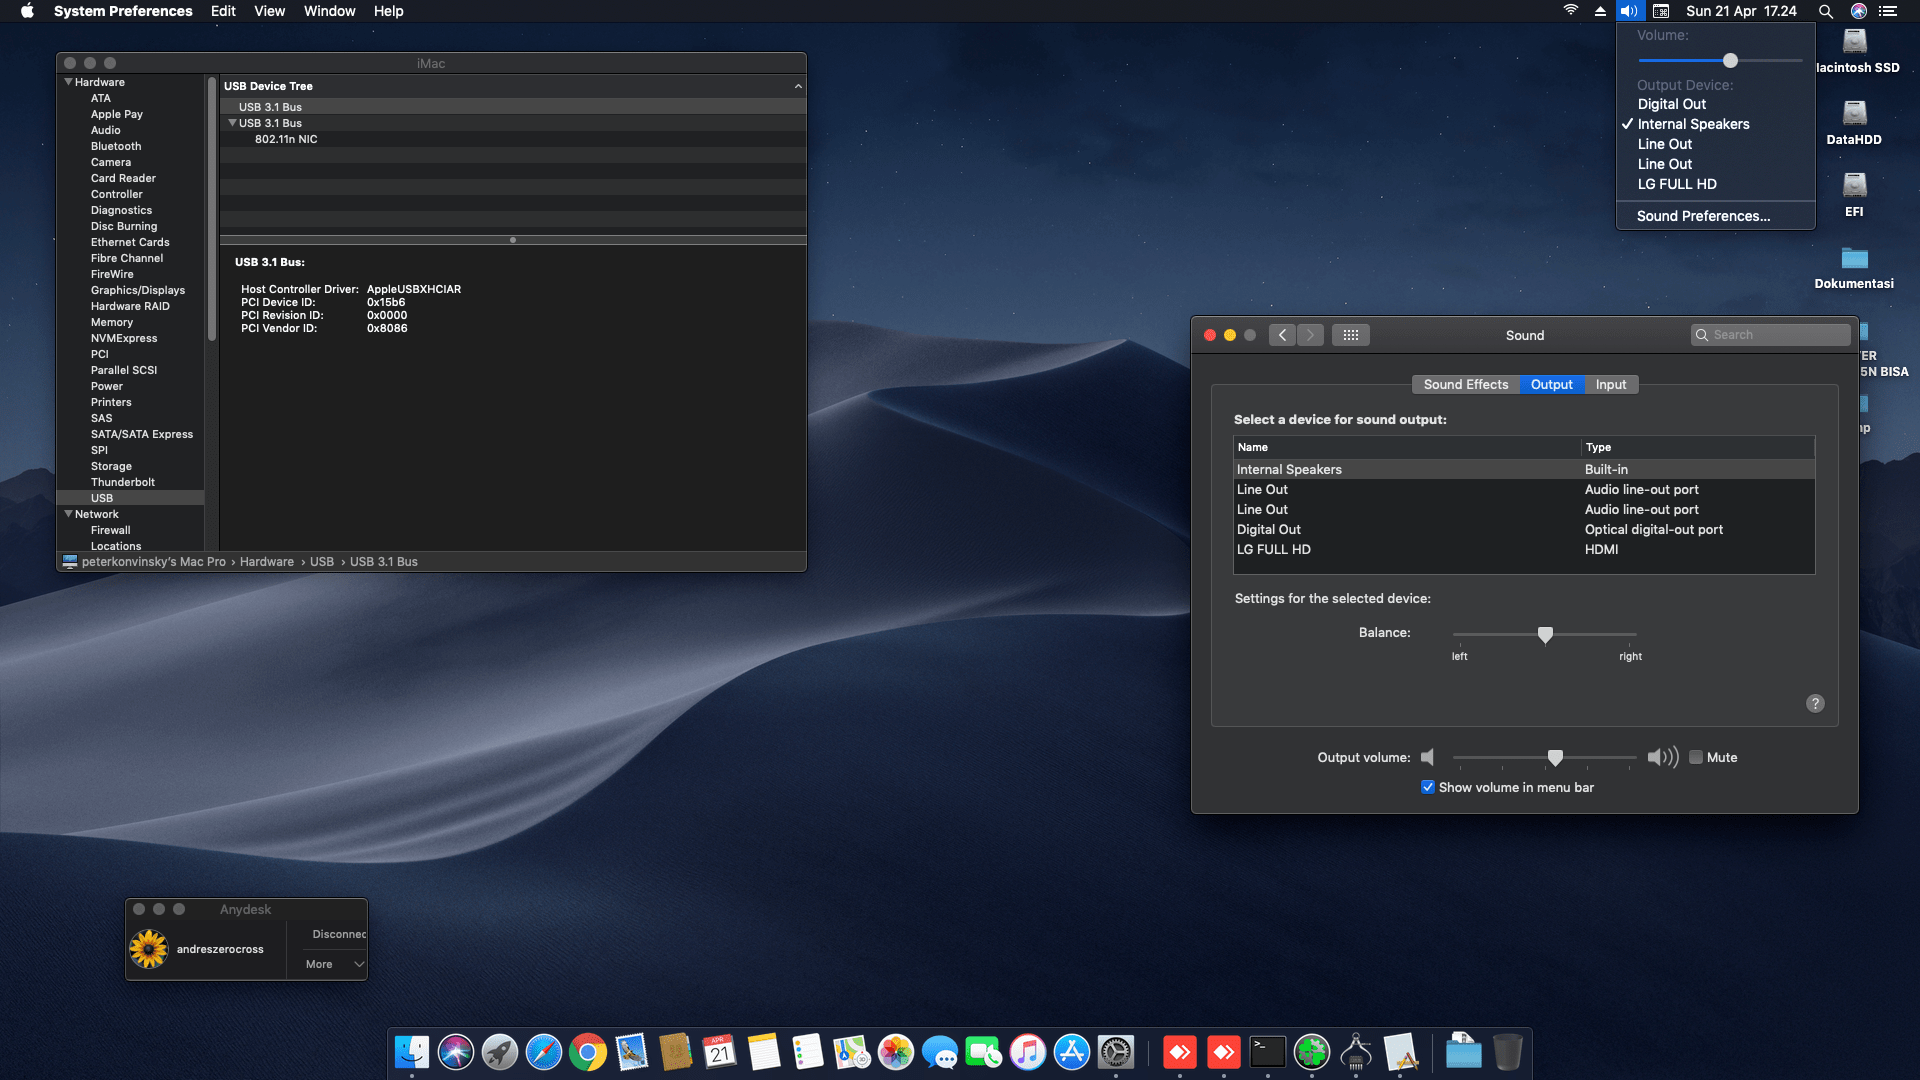
Task: Uncheck Show volume in menu bar
Action: tap(1428, 787)
